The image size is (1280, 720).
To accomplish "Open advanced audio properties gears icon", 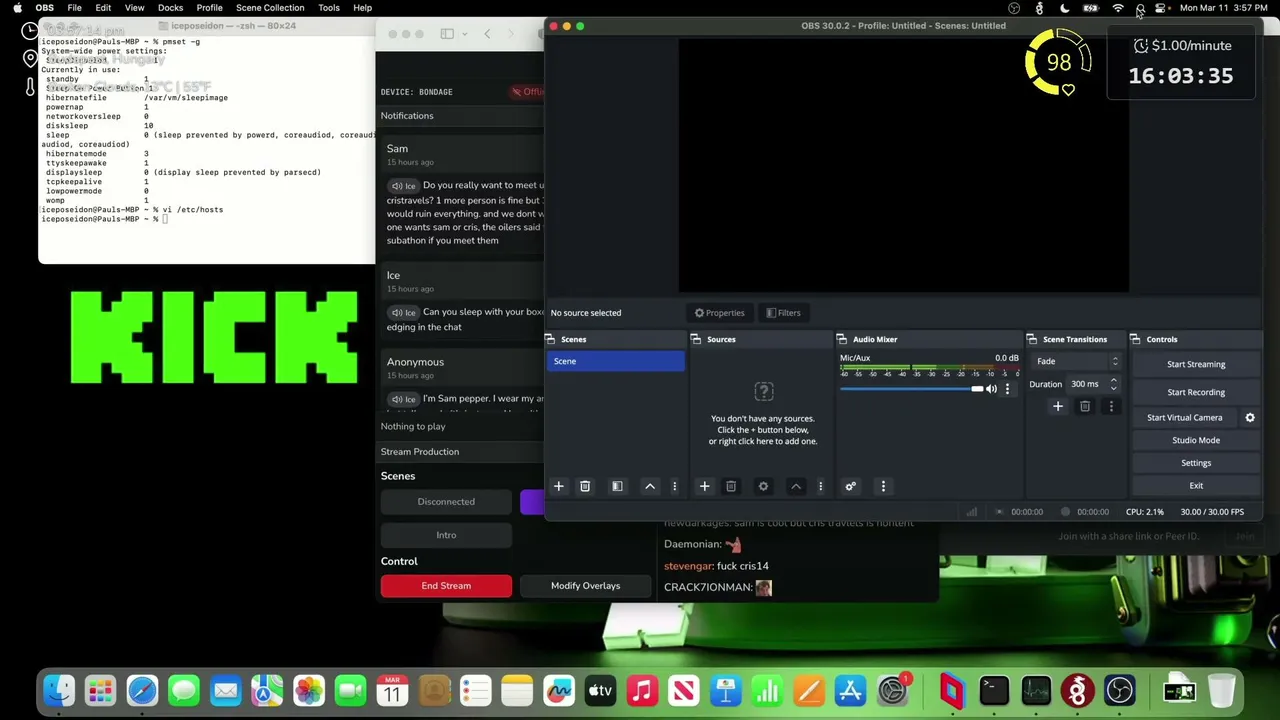I will (x=851, y=486).
